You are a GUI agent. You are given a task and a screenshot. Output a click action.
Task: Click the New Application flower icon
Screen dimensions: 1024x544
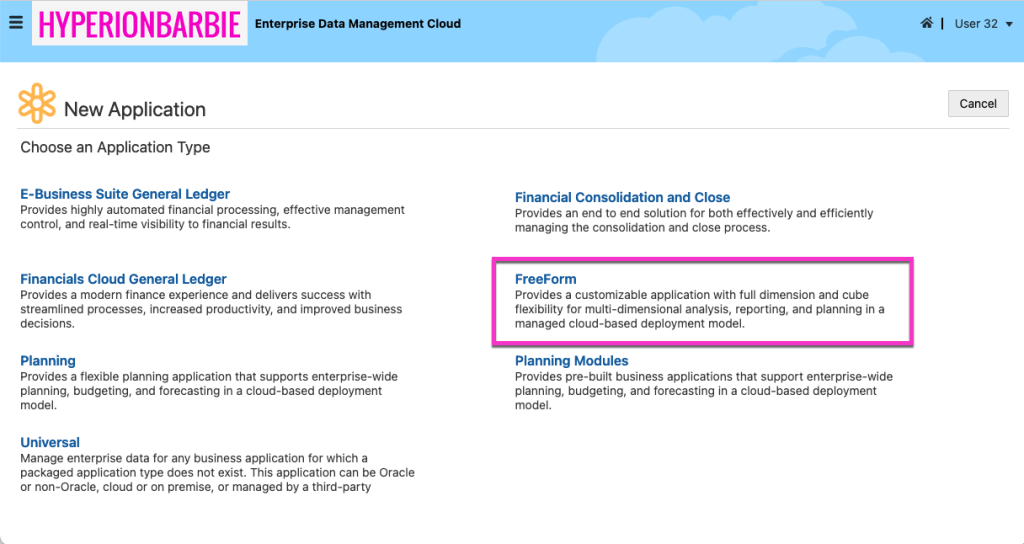[37, 104]
